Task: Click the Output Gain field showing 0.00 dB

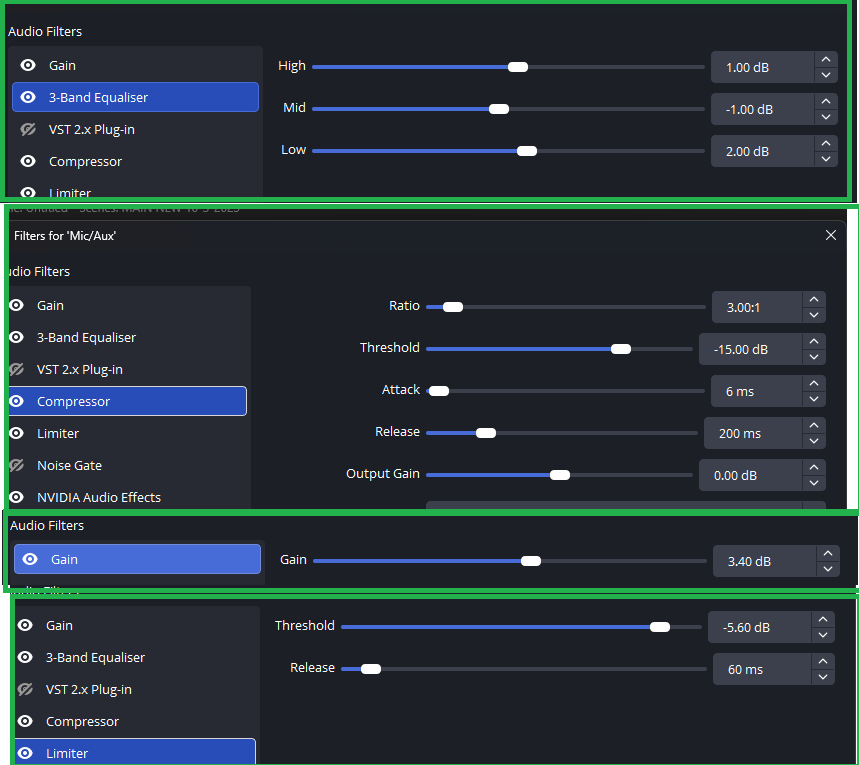Action: [x=751, y=475]
